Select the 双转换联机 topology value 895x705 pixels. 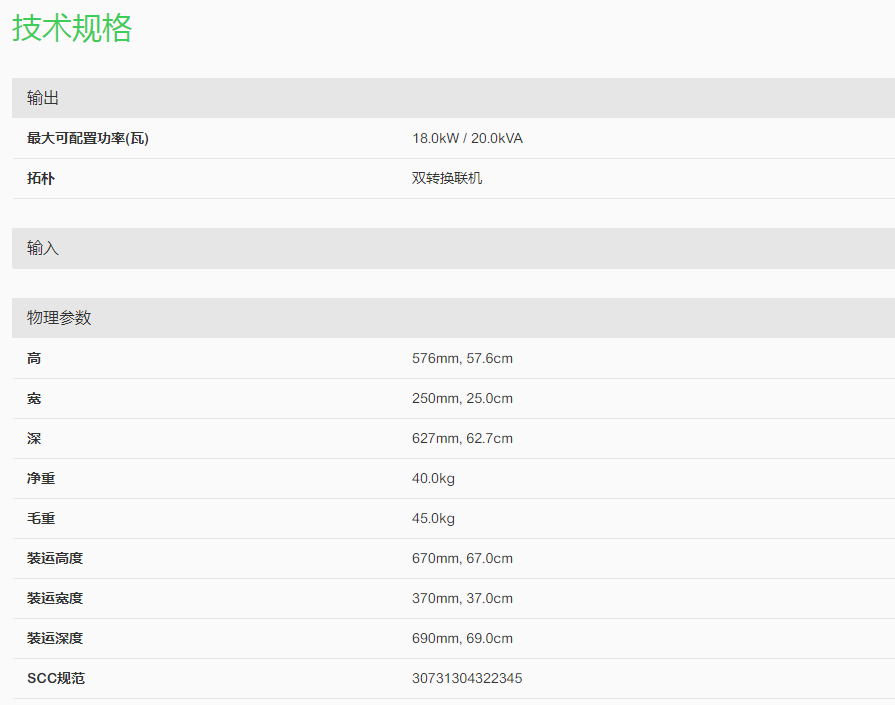[447, 178]
